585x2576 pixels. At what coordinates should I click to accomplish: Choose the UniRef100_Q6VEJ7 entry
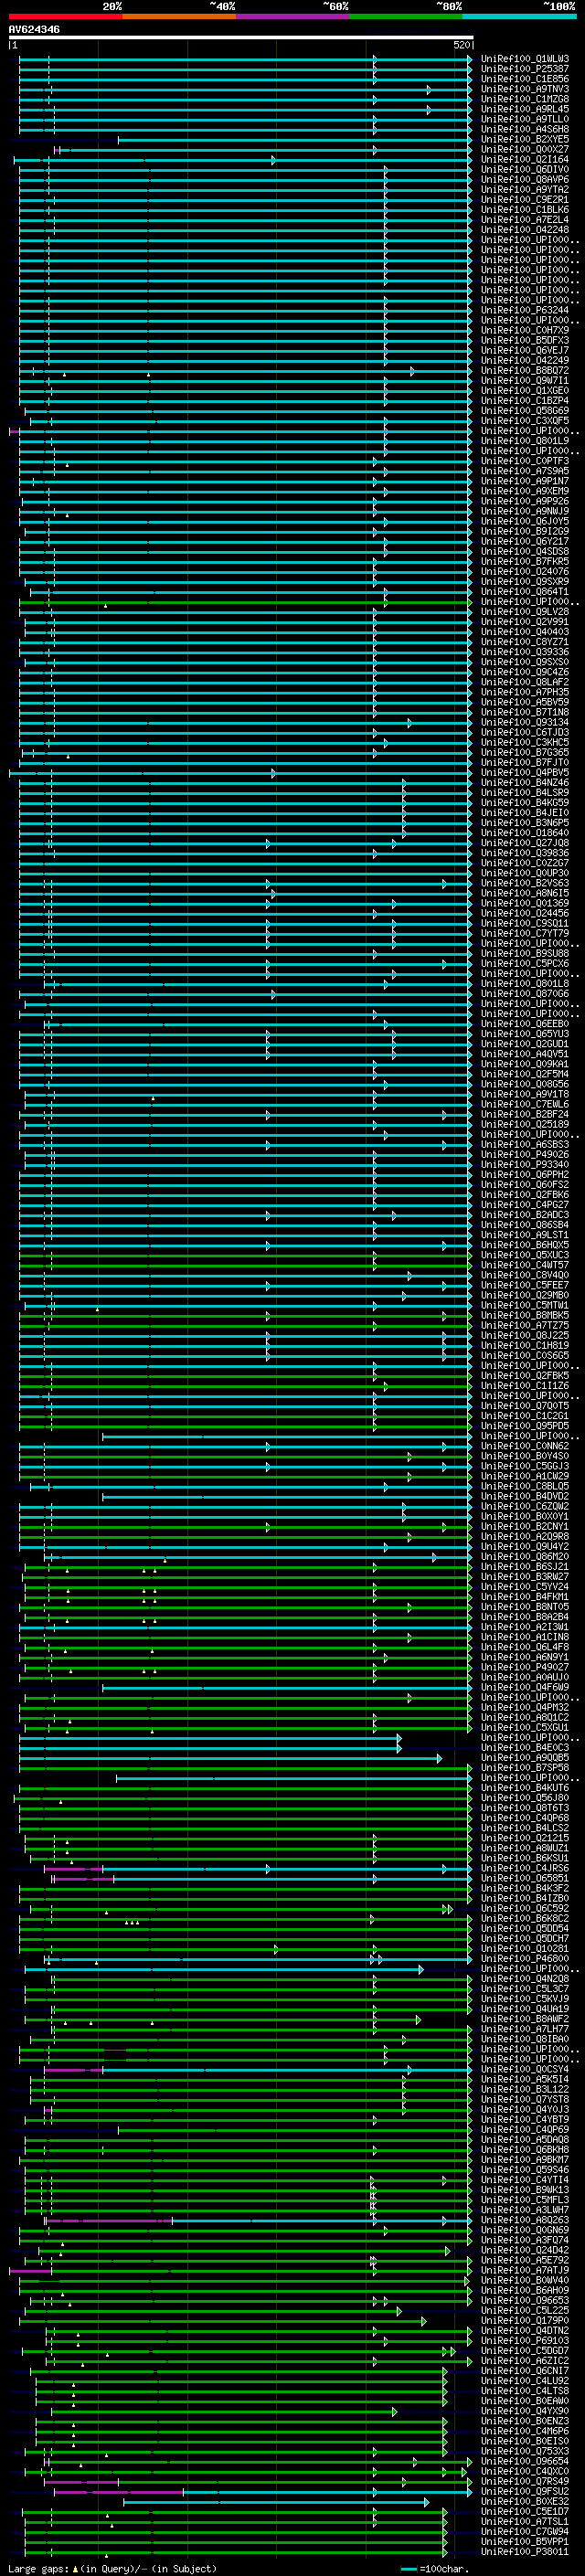525,350
